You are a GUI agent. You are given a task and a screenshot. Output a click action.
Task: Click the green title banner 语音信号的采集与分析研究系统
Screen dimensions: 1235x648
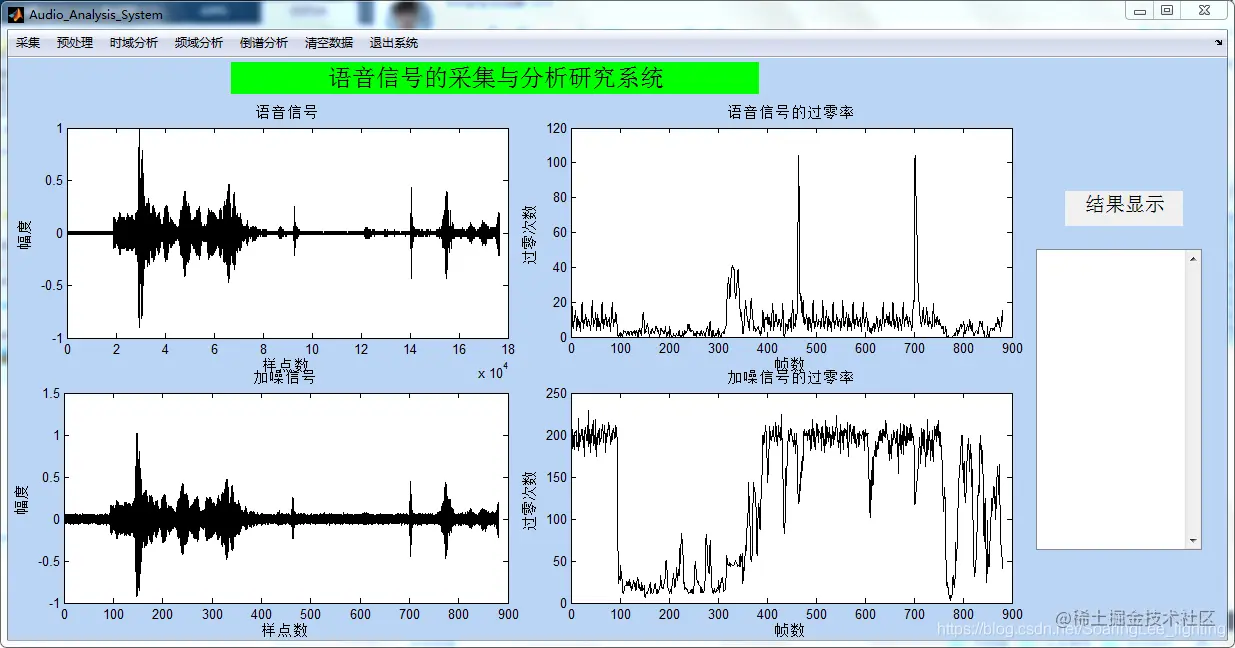(x=495, y=78)
